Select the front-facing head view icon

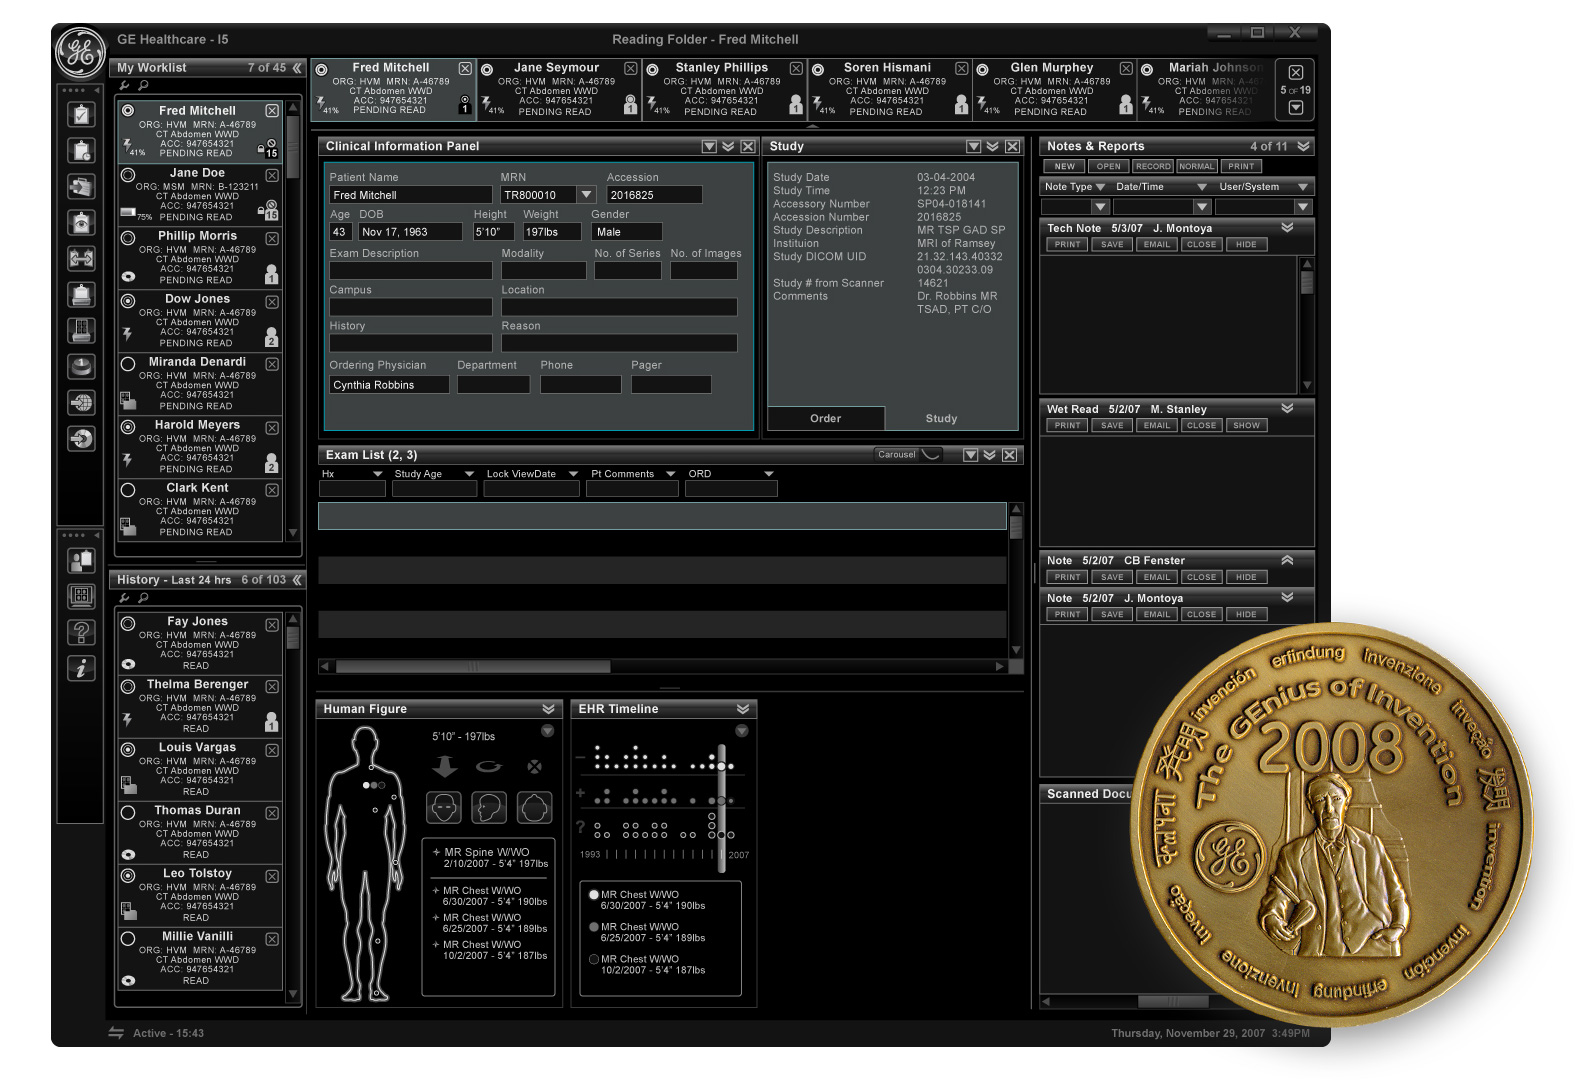tap(444, 807)
